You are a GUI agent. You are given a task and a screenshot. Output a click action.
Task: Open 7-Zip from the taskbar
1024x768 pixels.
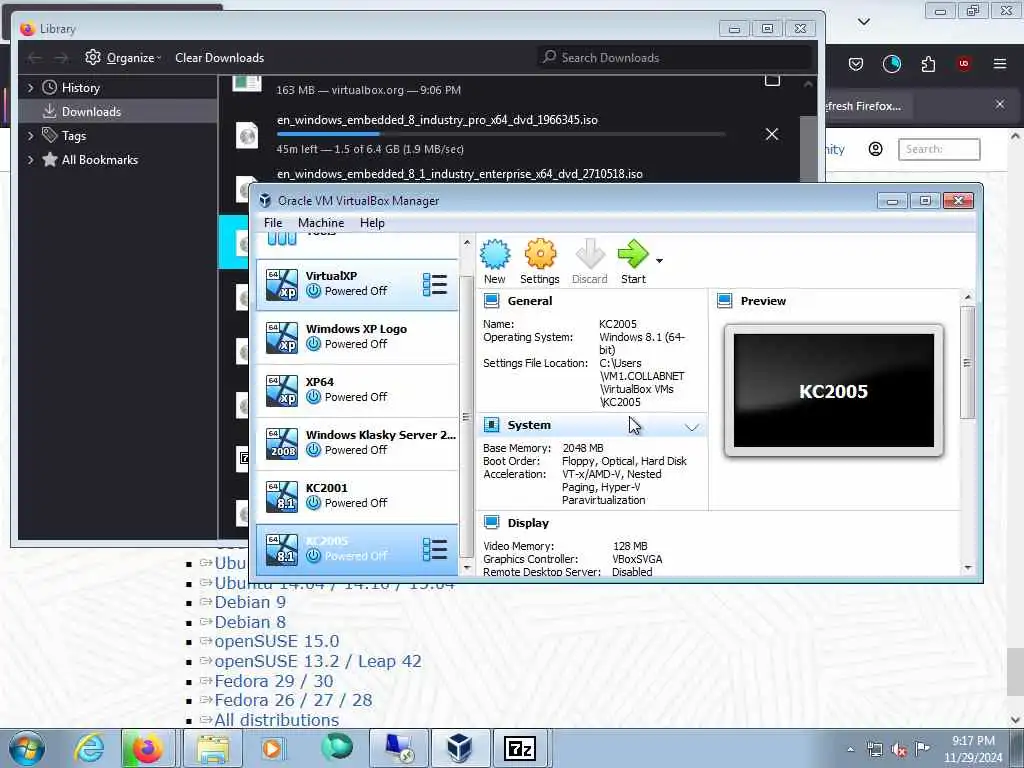[x=520, y=748]
